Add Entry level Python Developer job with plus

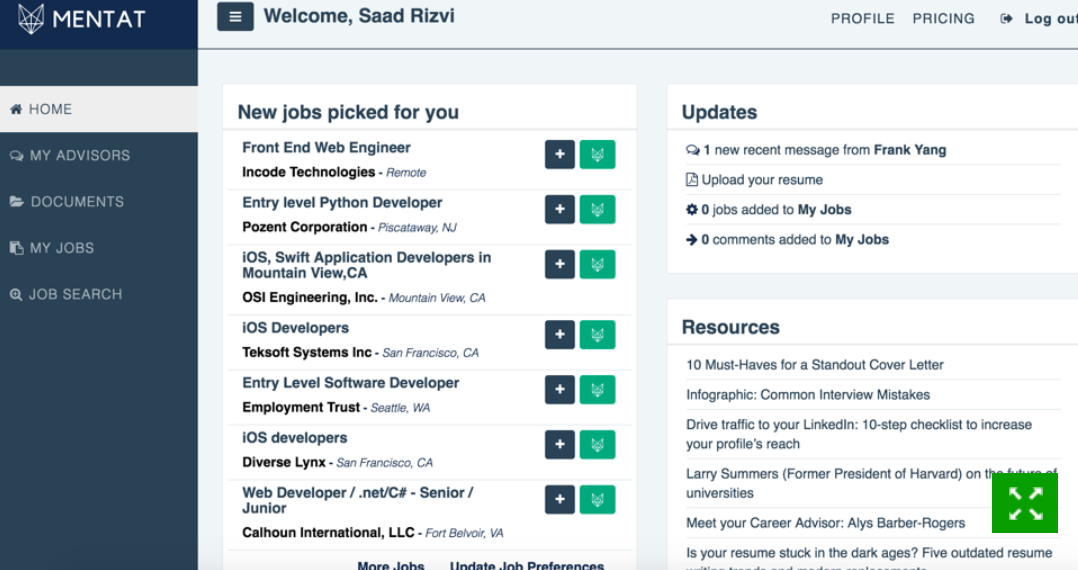click(560, 209)
